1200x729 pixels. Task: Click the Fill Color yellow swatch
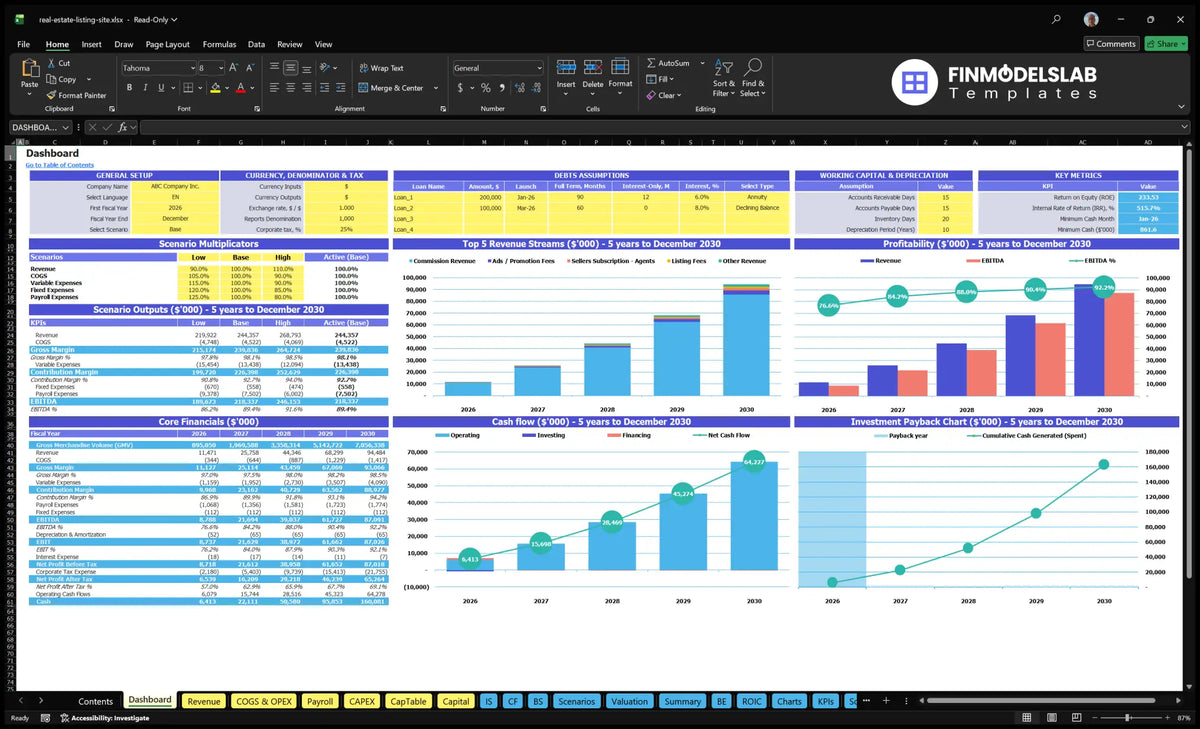tap(215, 89)
